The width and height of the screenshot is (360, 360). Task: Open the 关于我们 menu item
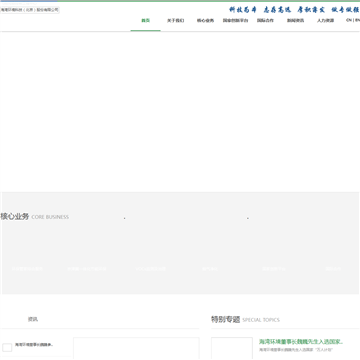click(175, 21)
